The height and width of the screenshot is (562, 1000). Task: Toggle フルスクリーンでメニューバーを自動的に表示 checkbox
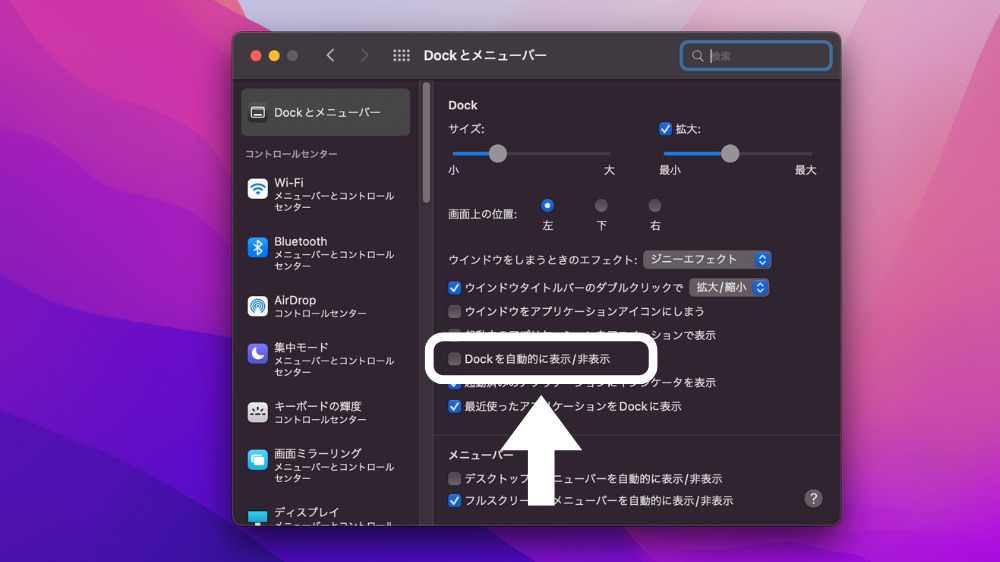coord(454,501)
